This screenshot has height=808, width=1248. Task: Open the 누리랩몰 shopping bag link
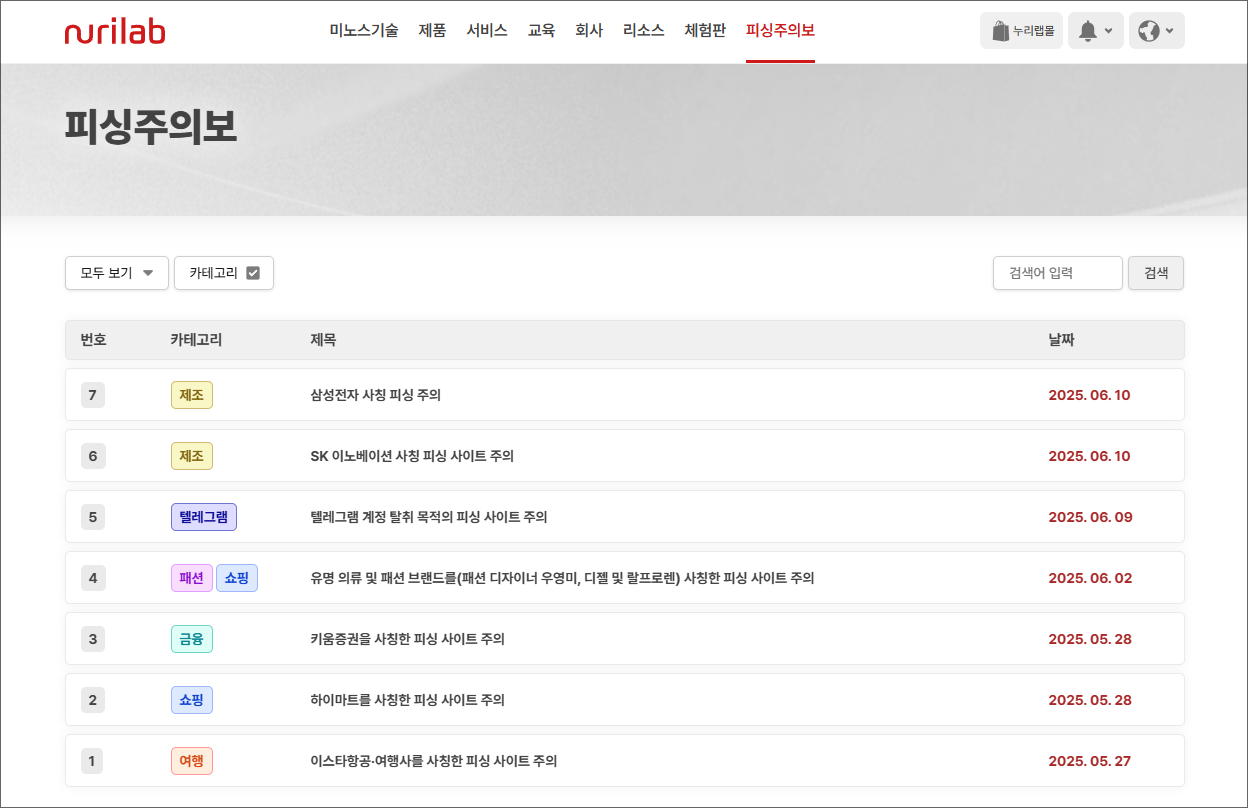[1021, 31]
